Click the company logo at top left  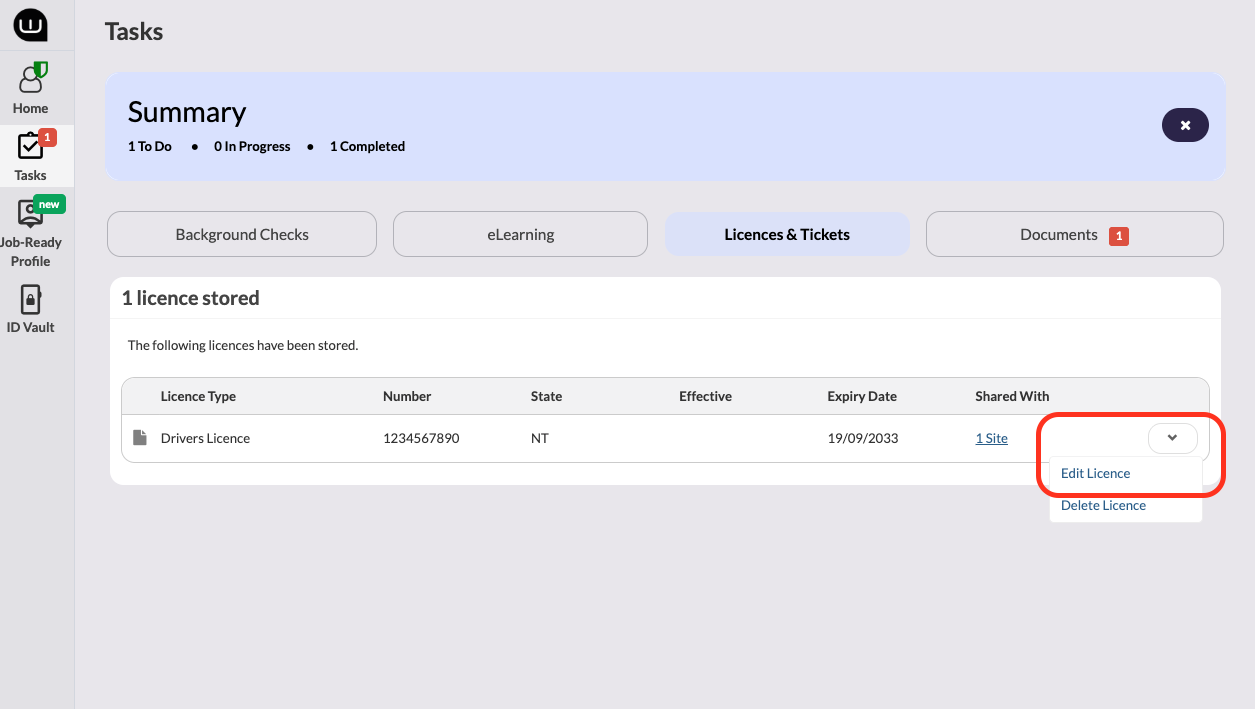[x=30, y=24]
